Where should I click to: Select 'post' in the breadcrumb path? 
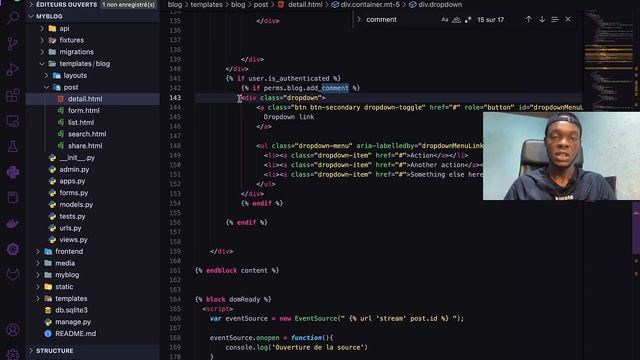pyautogui.click(x=261, y=4)
